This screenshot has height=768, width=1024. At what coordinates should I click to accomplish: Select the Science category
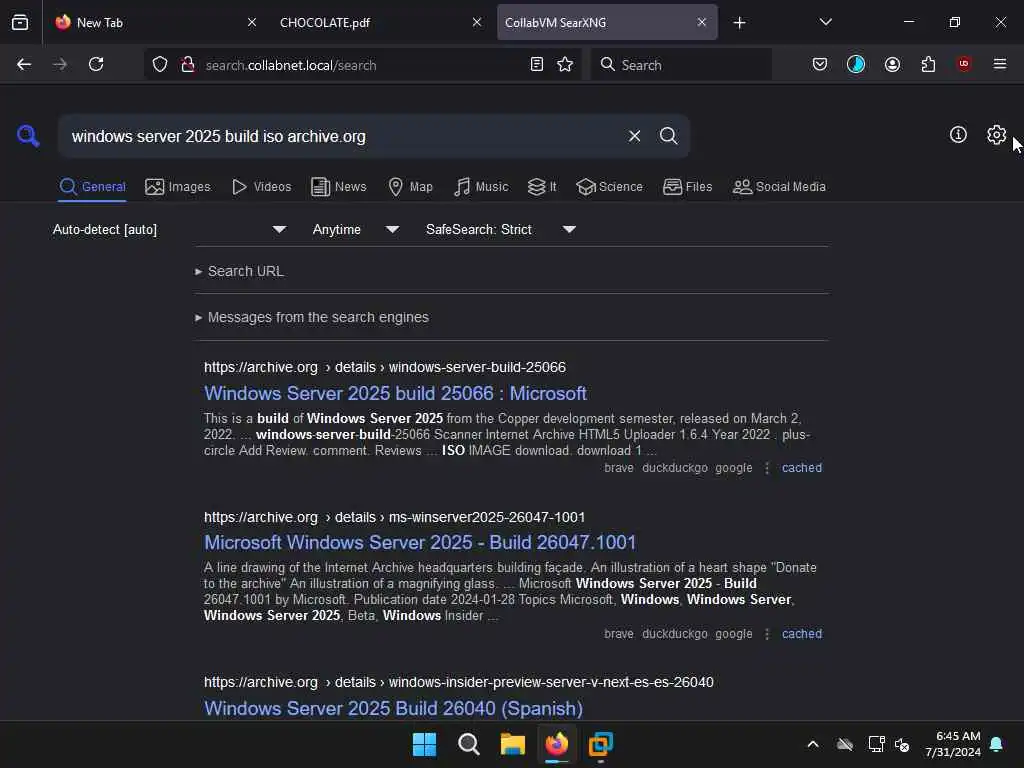point(609,187)
